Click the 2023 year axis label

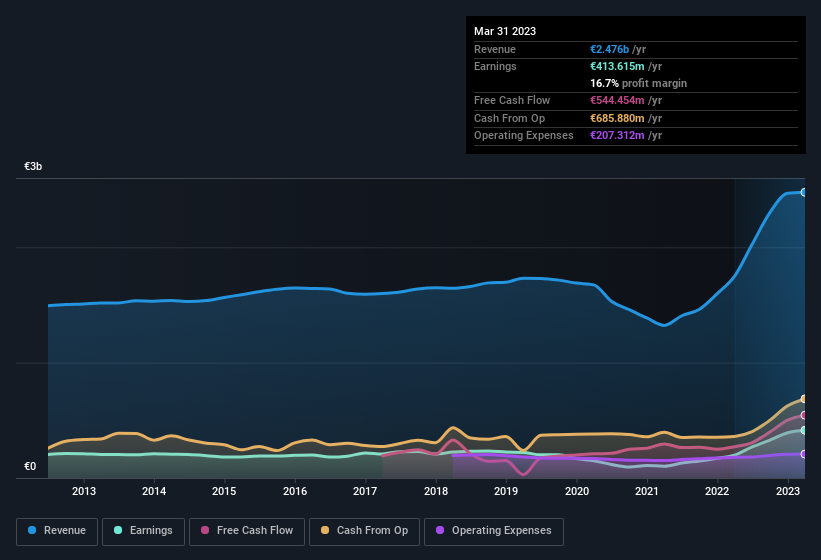(788, 491)
